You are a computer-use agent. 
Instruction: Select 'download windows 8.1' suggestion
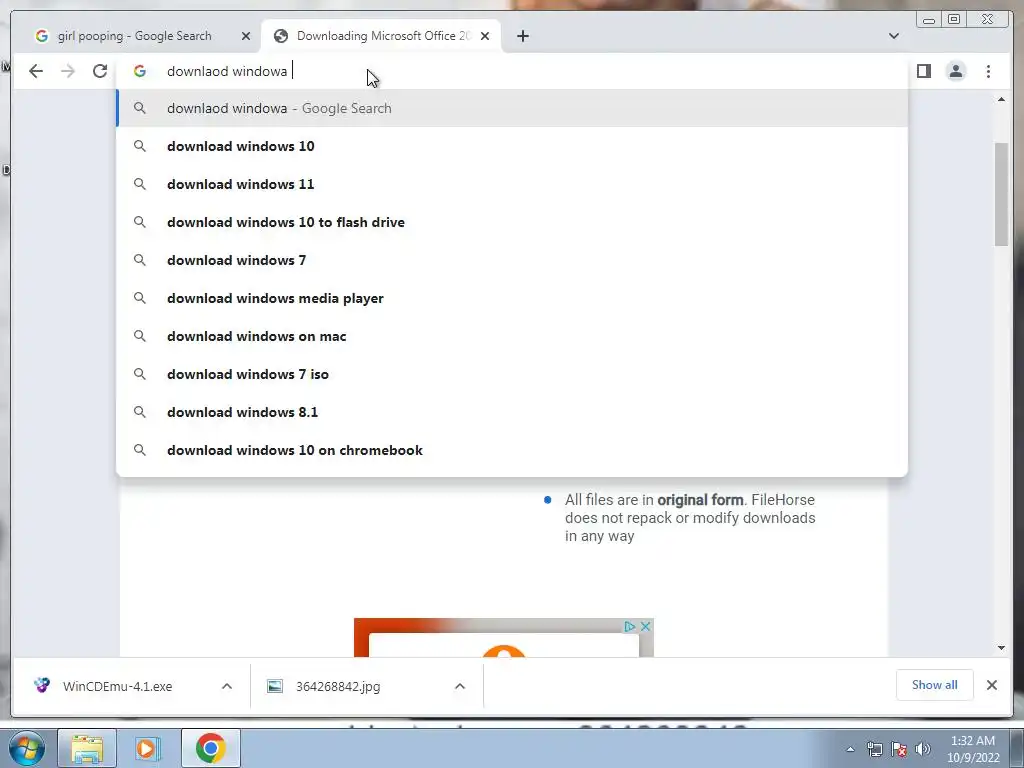point(512,412)
